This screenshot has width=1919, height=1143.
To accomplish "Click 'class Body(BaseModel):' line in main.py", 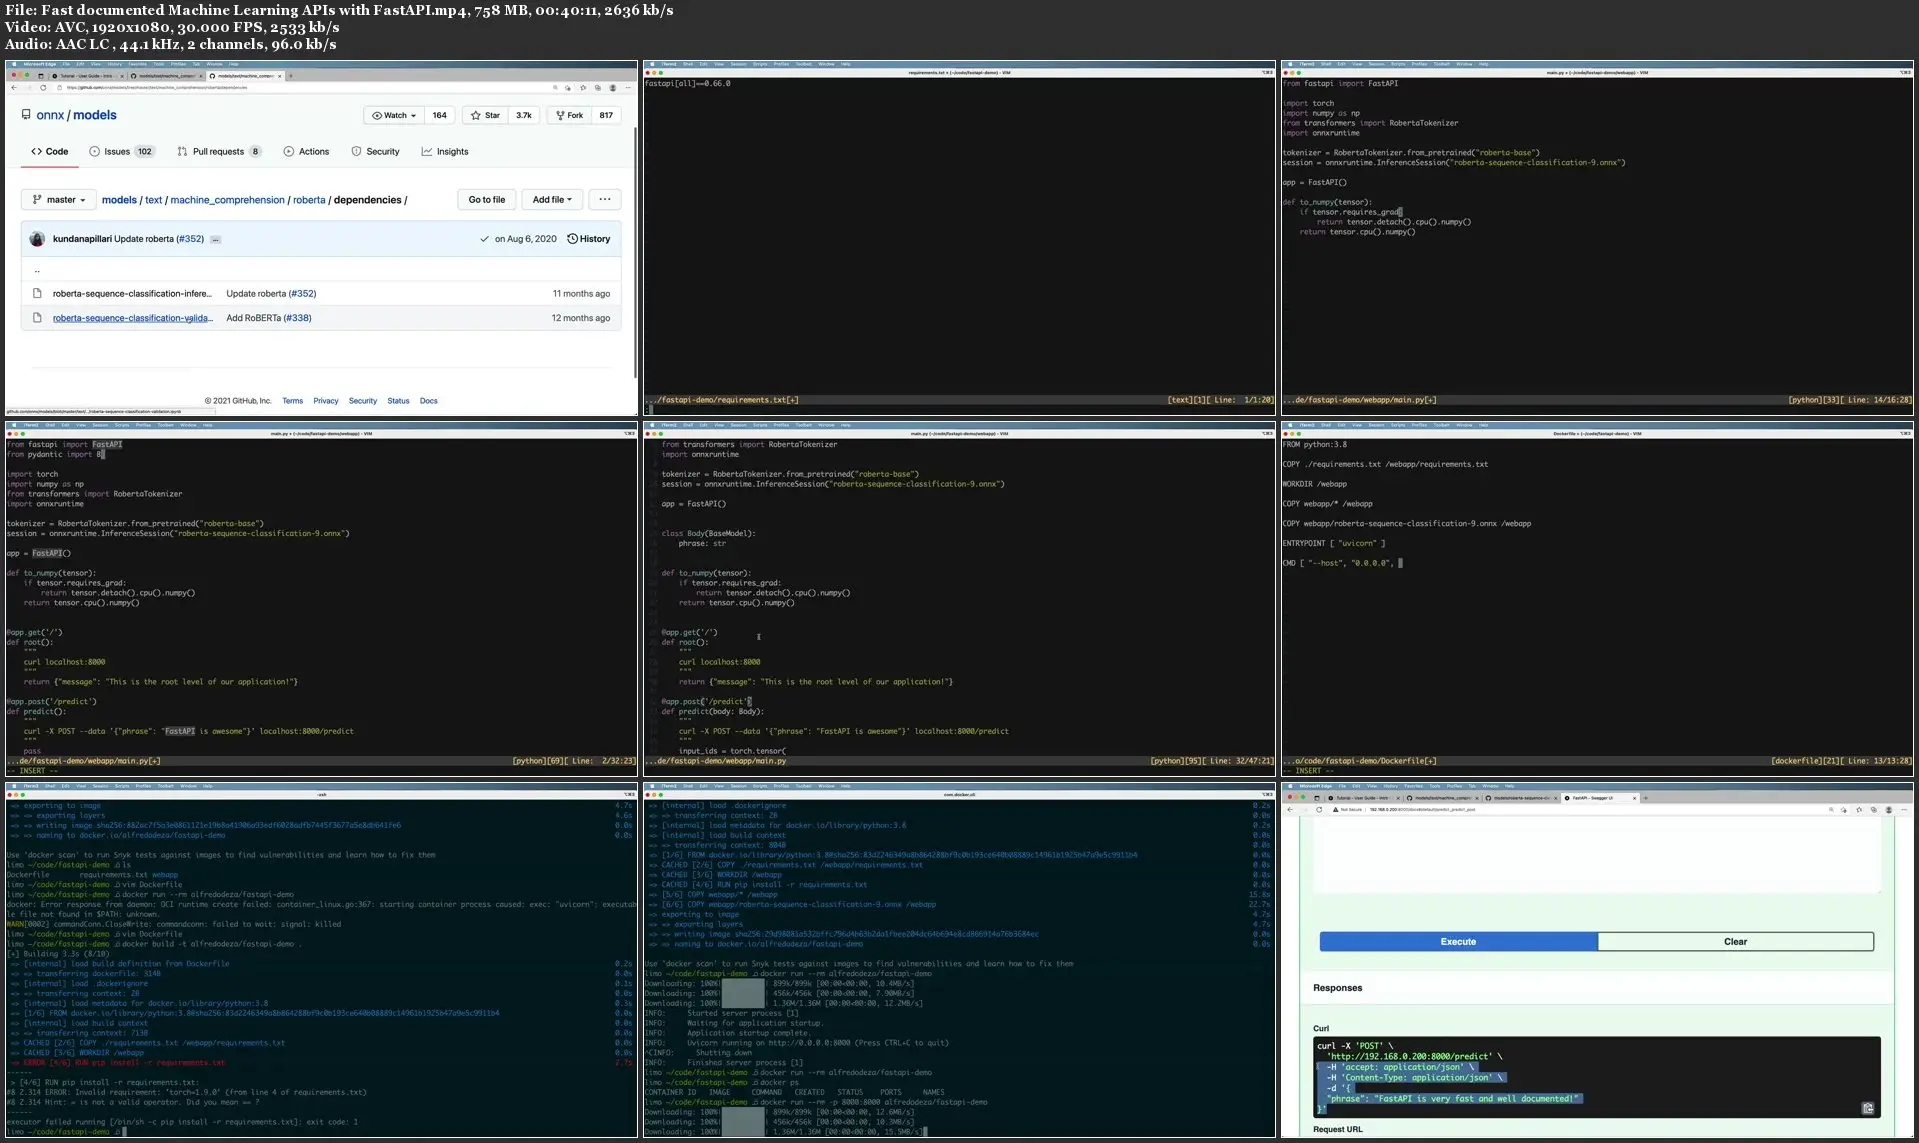I will pos(708,534).
